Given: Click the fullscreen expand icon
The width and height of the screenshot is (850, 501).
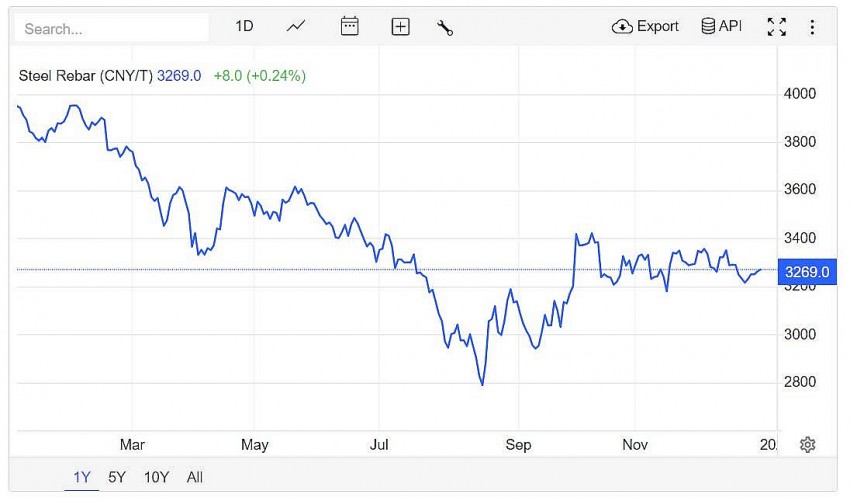Looking at the screenshot, I should click(776, 27).
